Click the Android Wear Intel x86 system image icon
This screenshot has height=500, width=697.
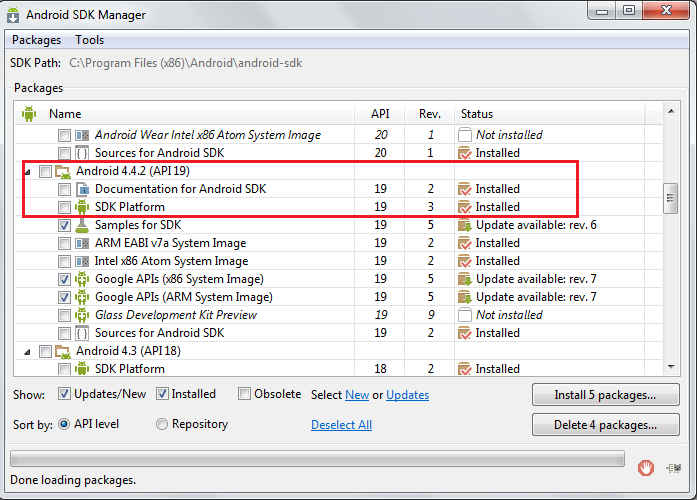click(82, 135)
